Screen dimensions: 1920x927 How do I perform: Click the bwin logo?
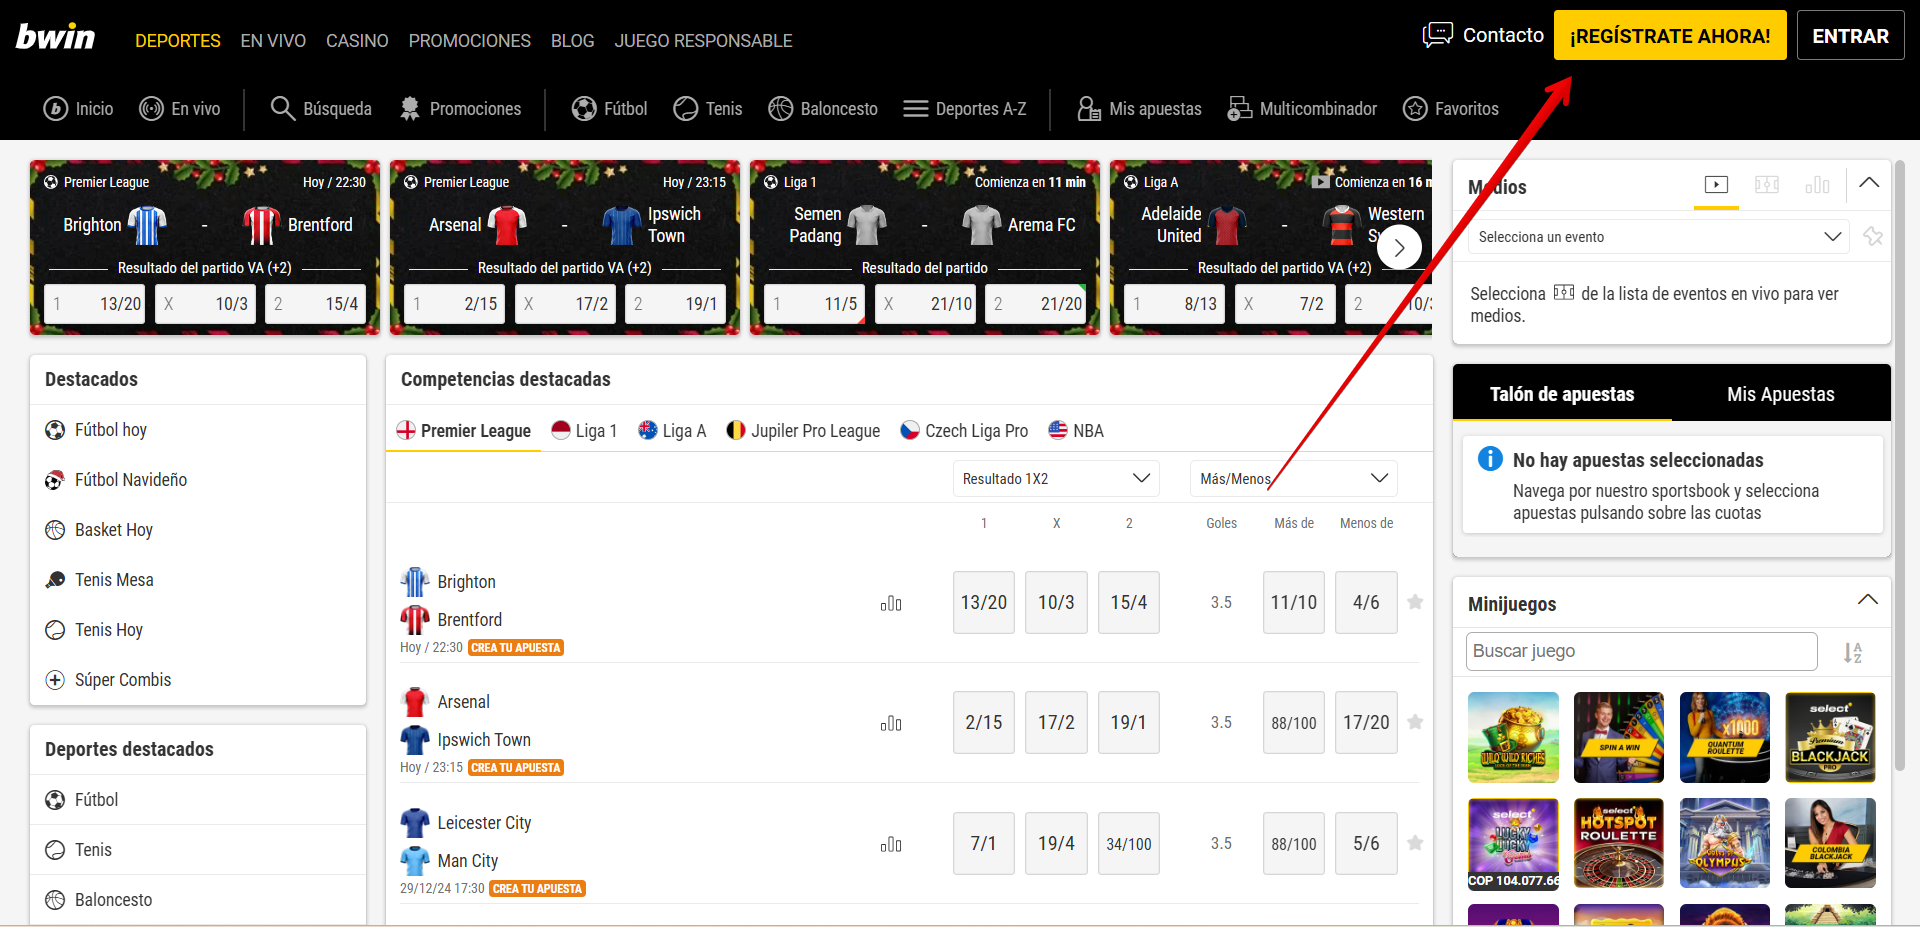pyautogui.click(x=55, y=37)
